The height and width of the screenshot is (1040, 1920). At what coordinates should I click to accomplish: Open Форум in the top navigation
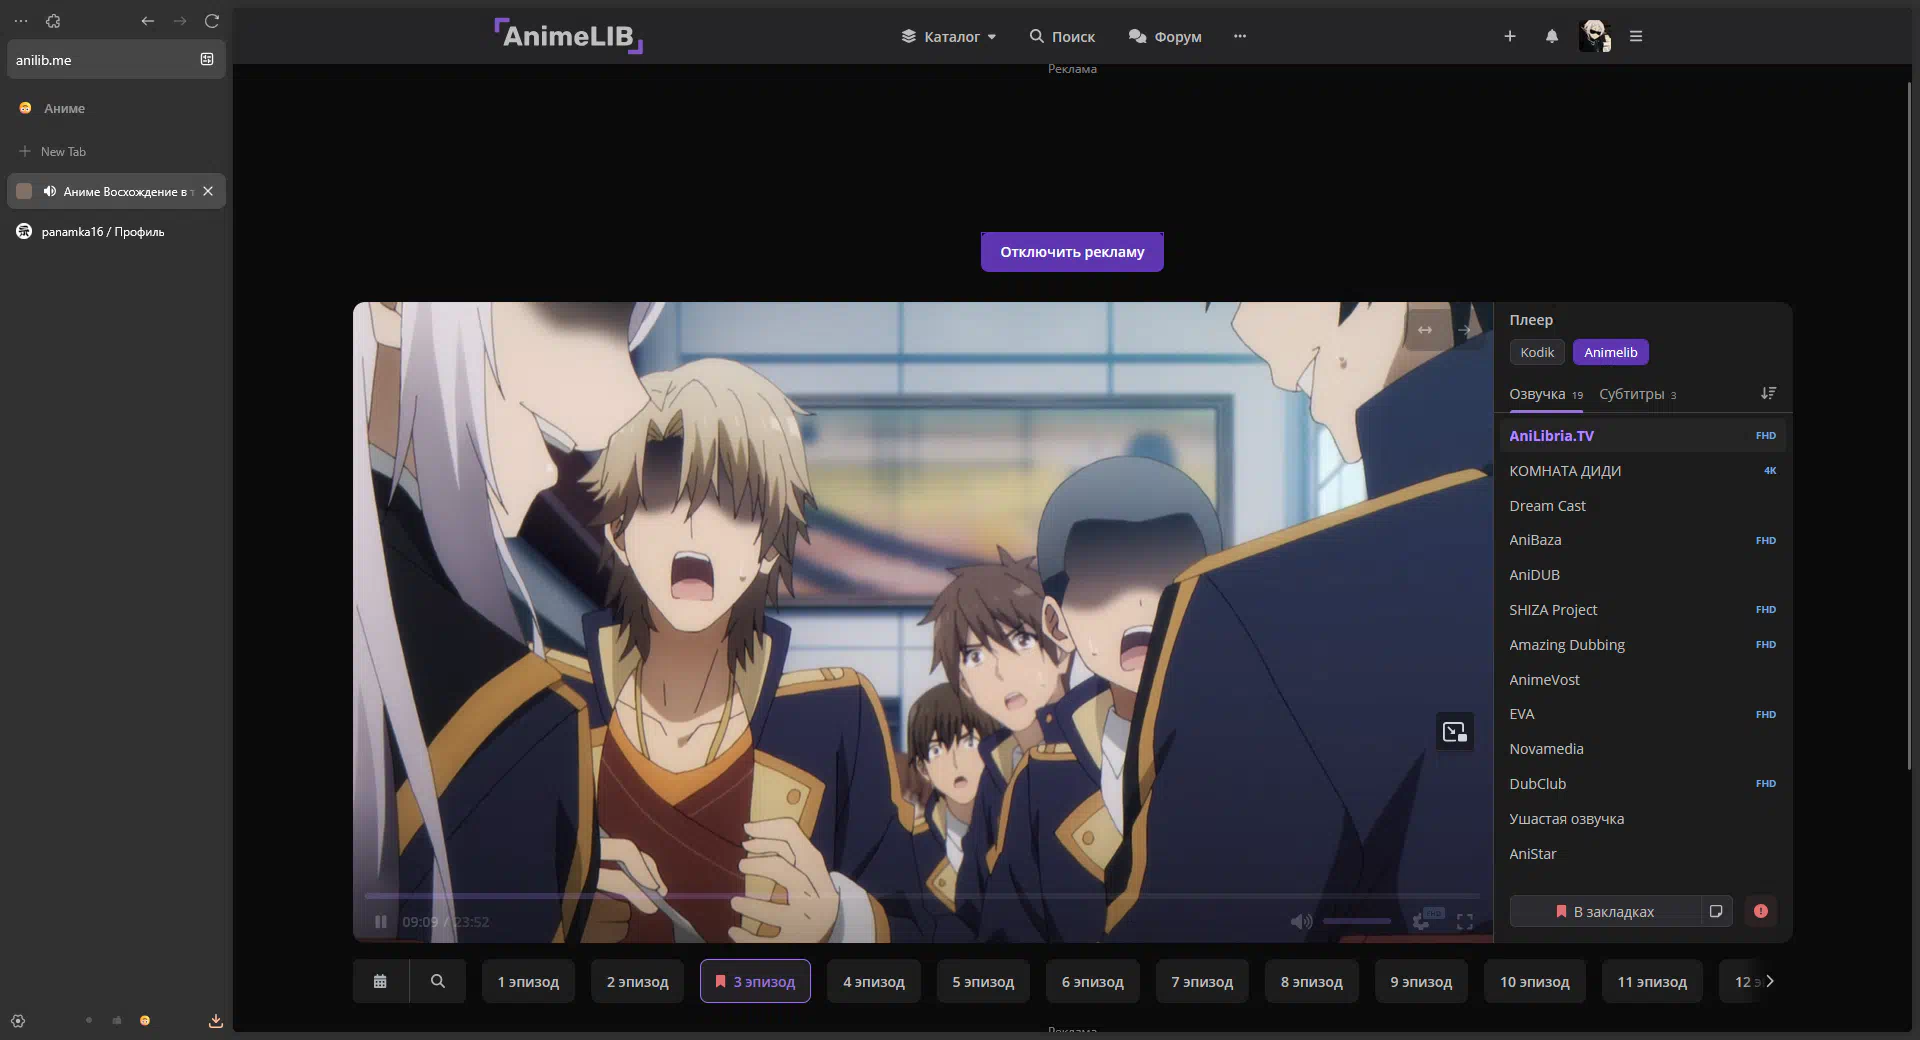(x=1165, y=36)
